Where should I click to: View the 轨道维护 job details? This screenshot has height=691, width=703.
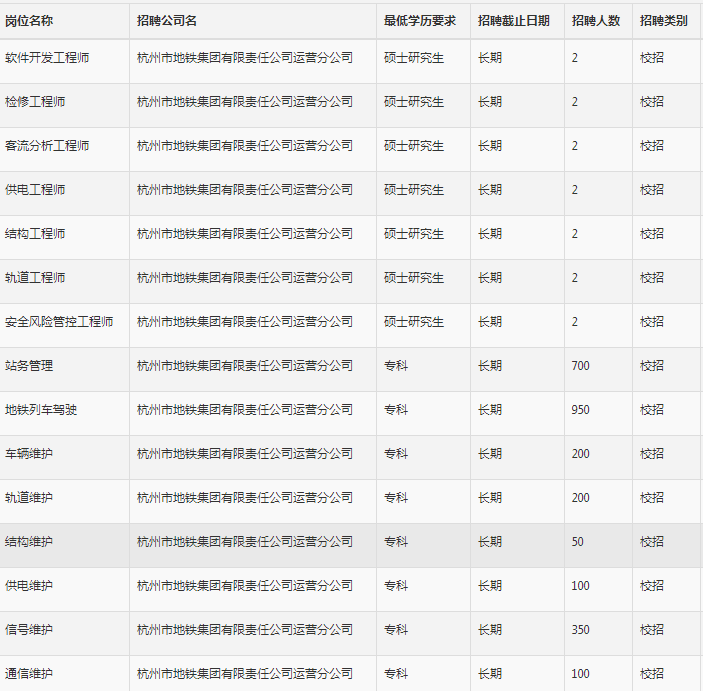click(29, 498)
